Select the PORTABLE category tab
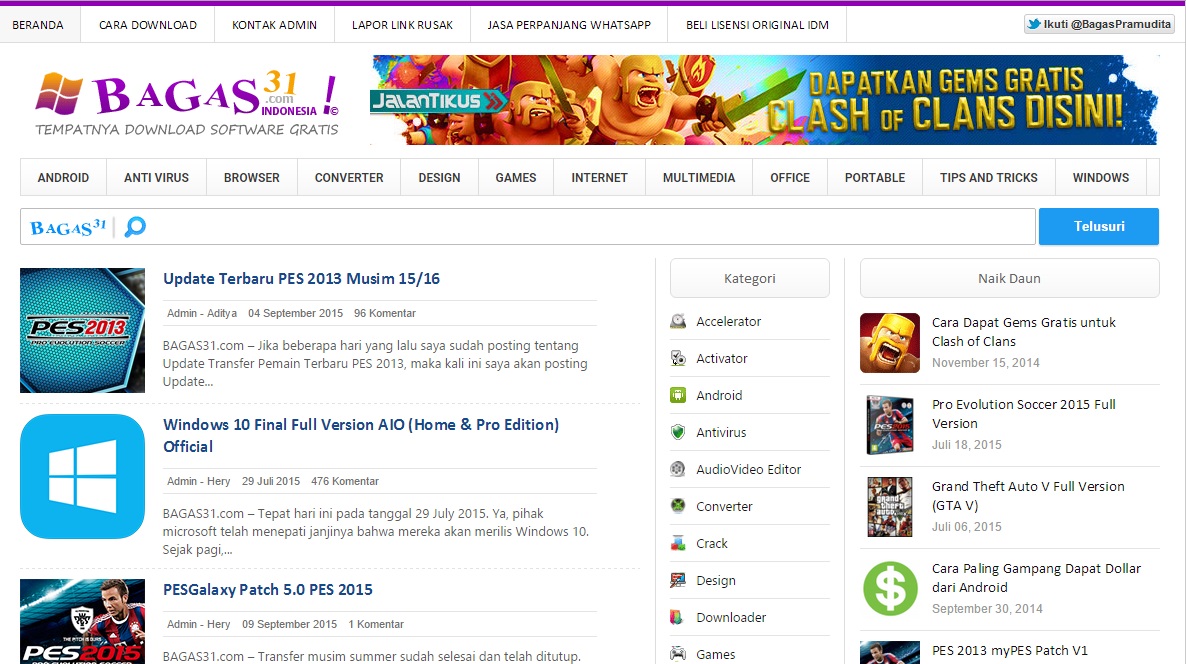The height and width of the screenshot is (664, 1186). pos(875,178)
